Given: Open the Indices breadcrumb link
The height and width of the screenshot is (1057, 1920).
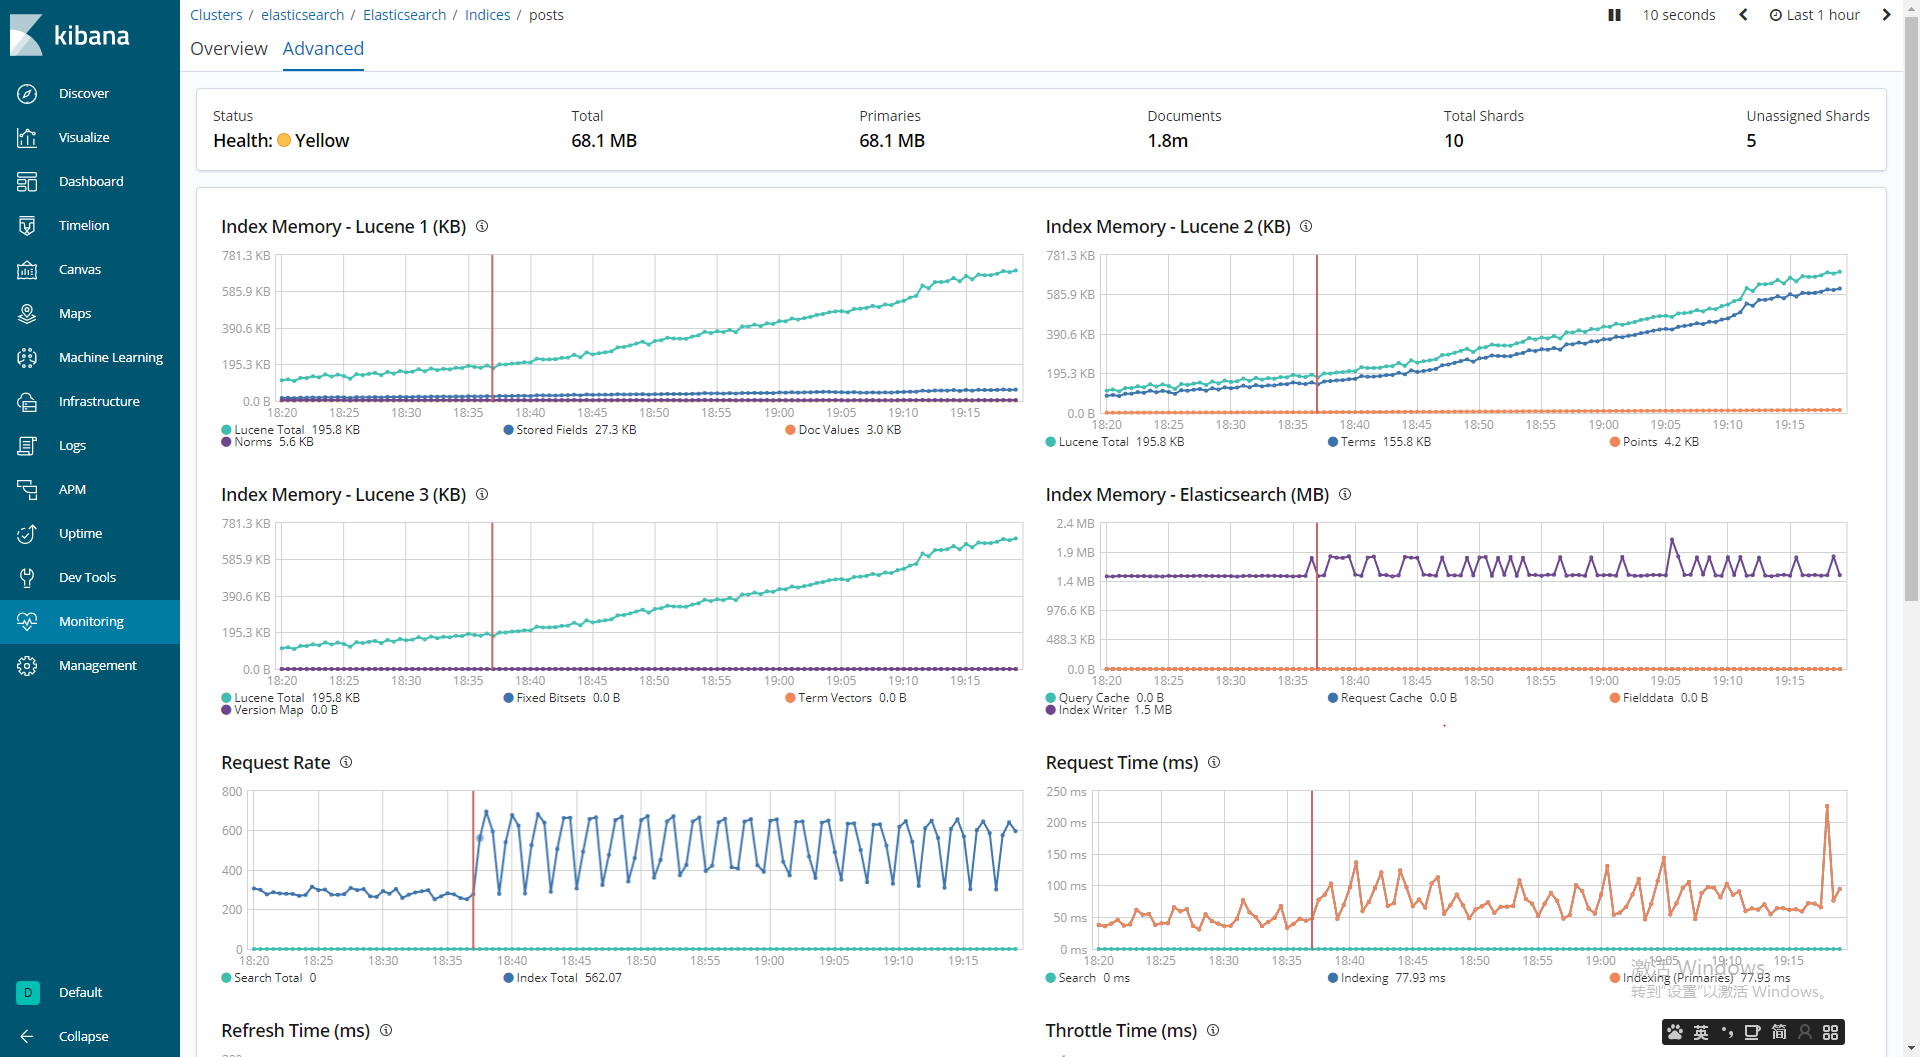Looking at the screenshot, I should click(x=487, y=15).
